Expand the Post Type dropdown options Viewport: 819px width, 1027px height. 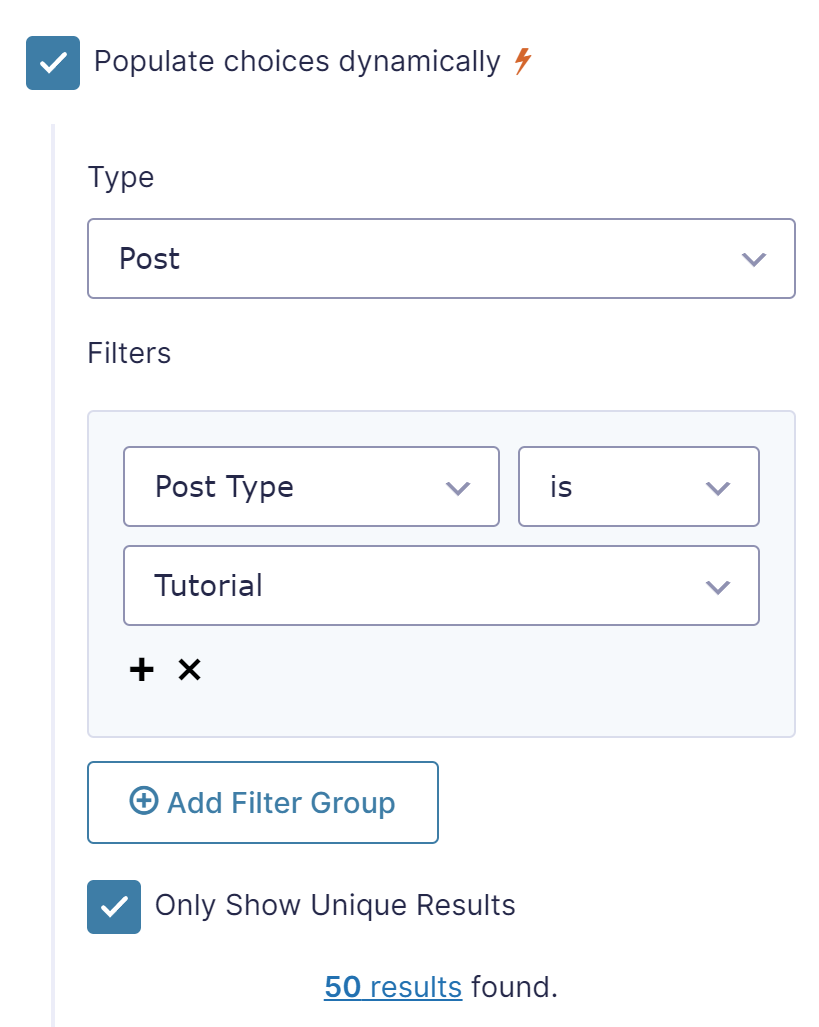[x=311, y=487]
